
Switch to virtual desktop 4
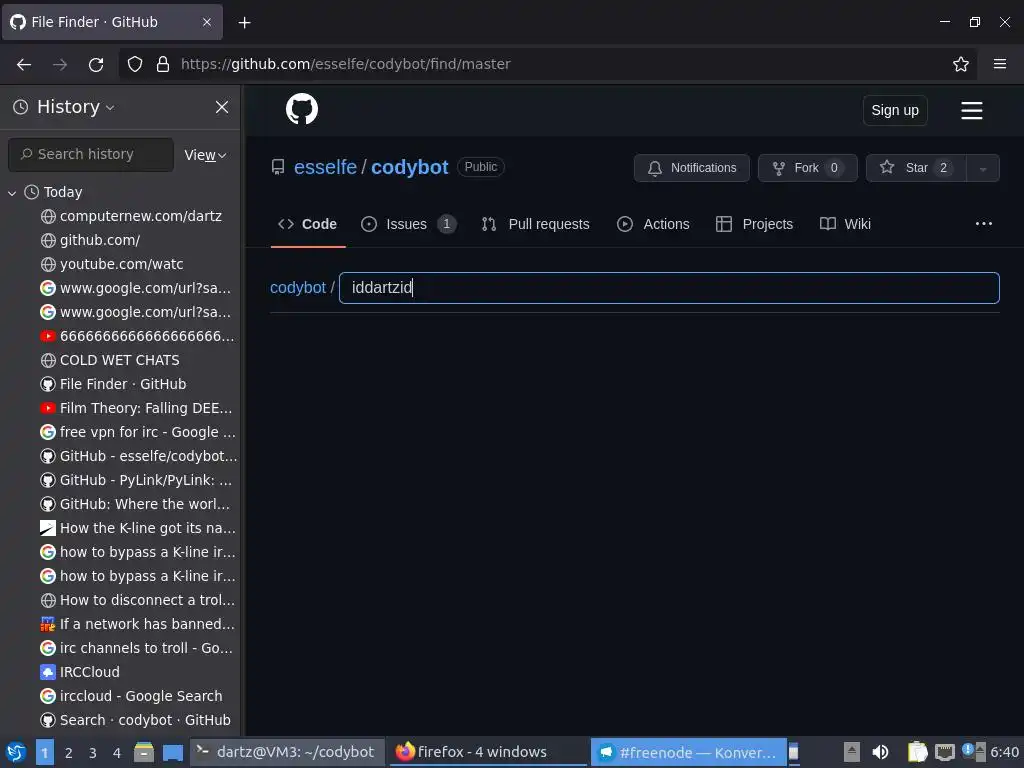point(117,753)
